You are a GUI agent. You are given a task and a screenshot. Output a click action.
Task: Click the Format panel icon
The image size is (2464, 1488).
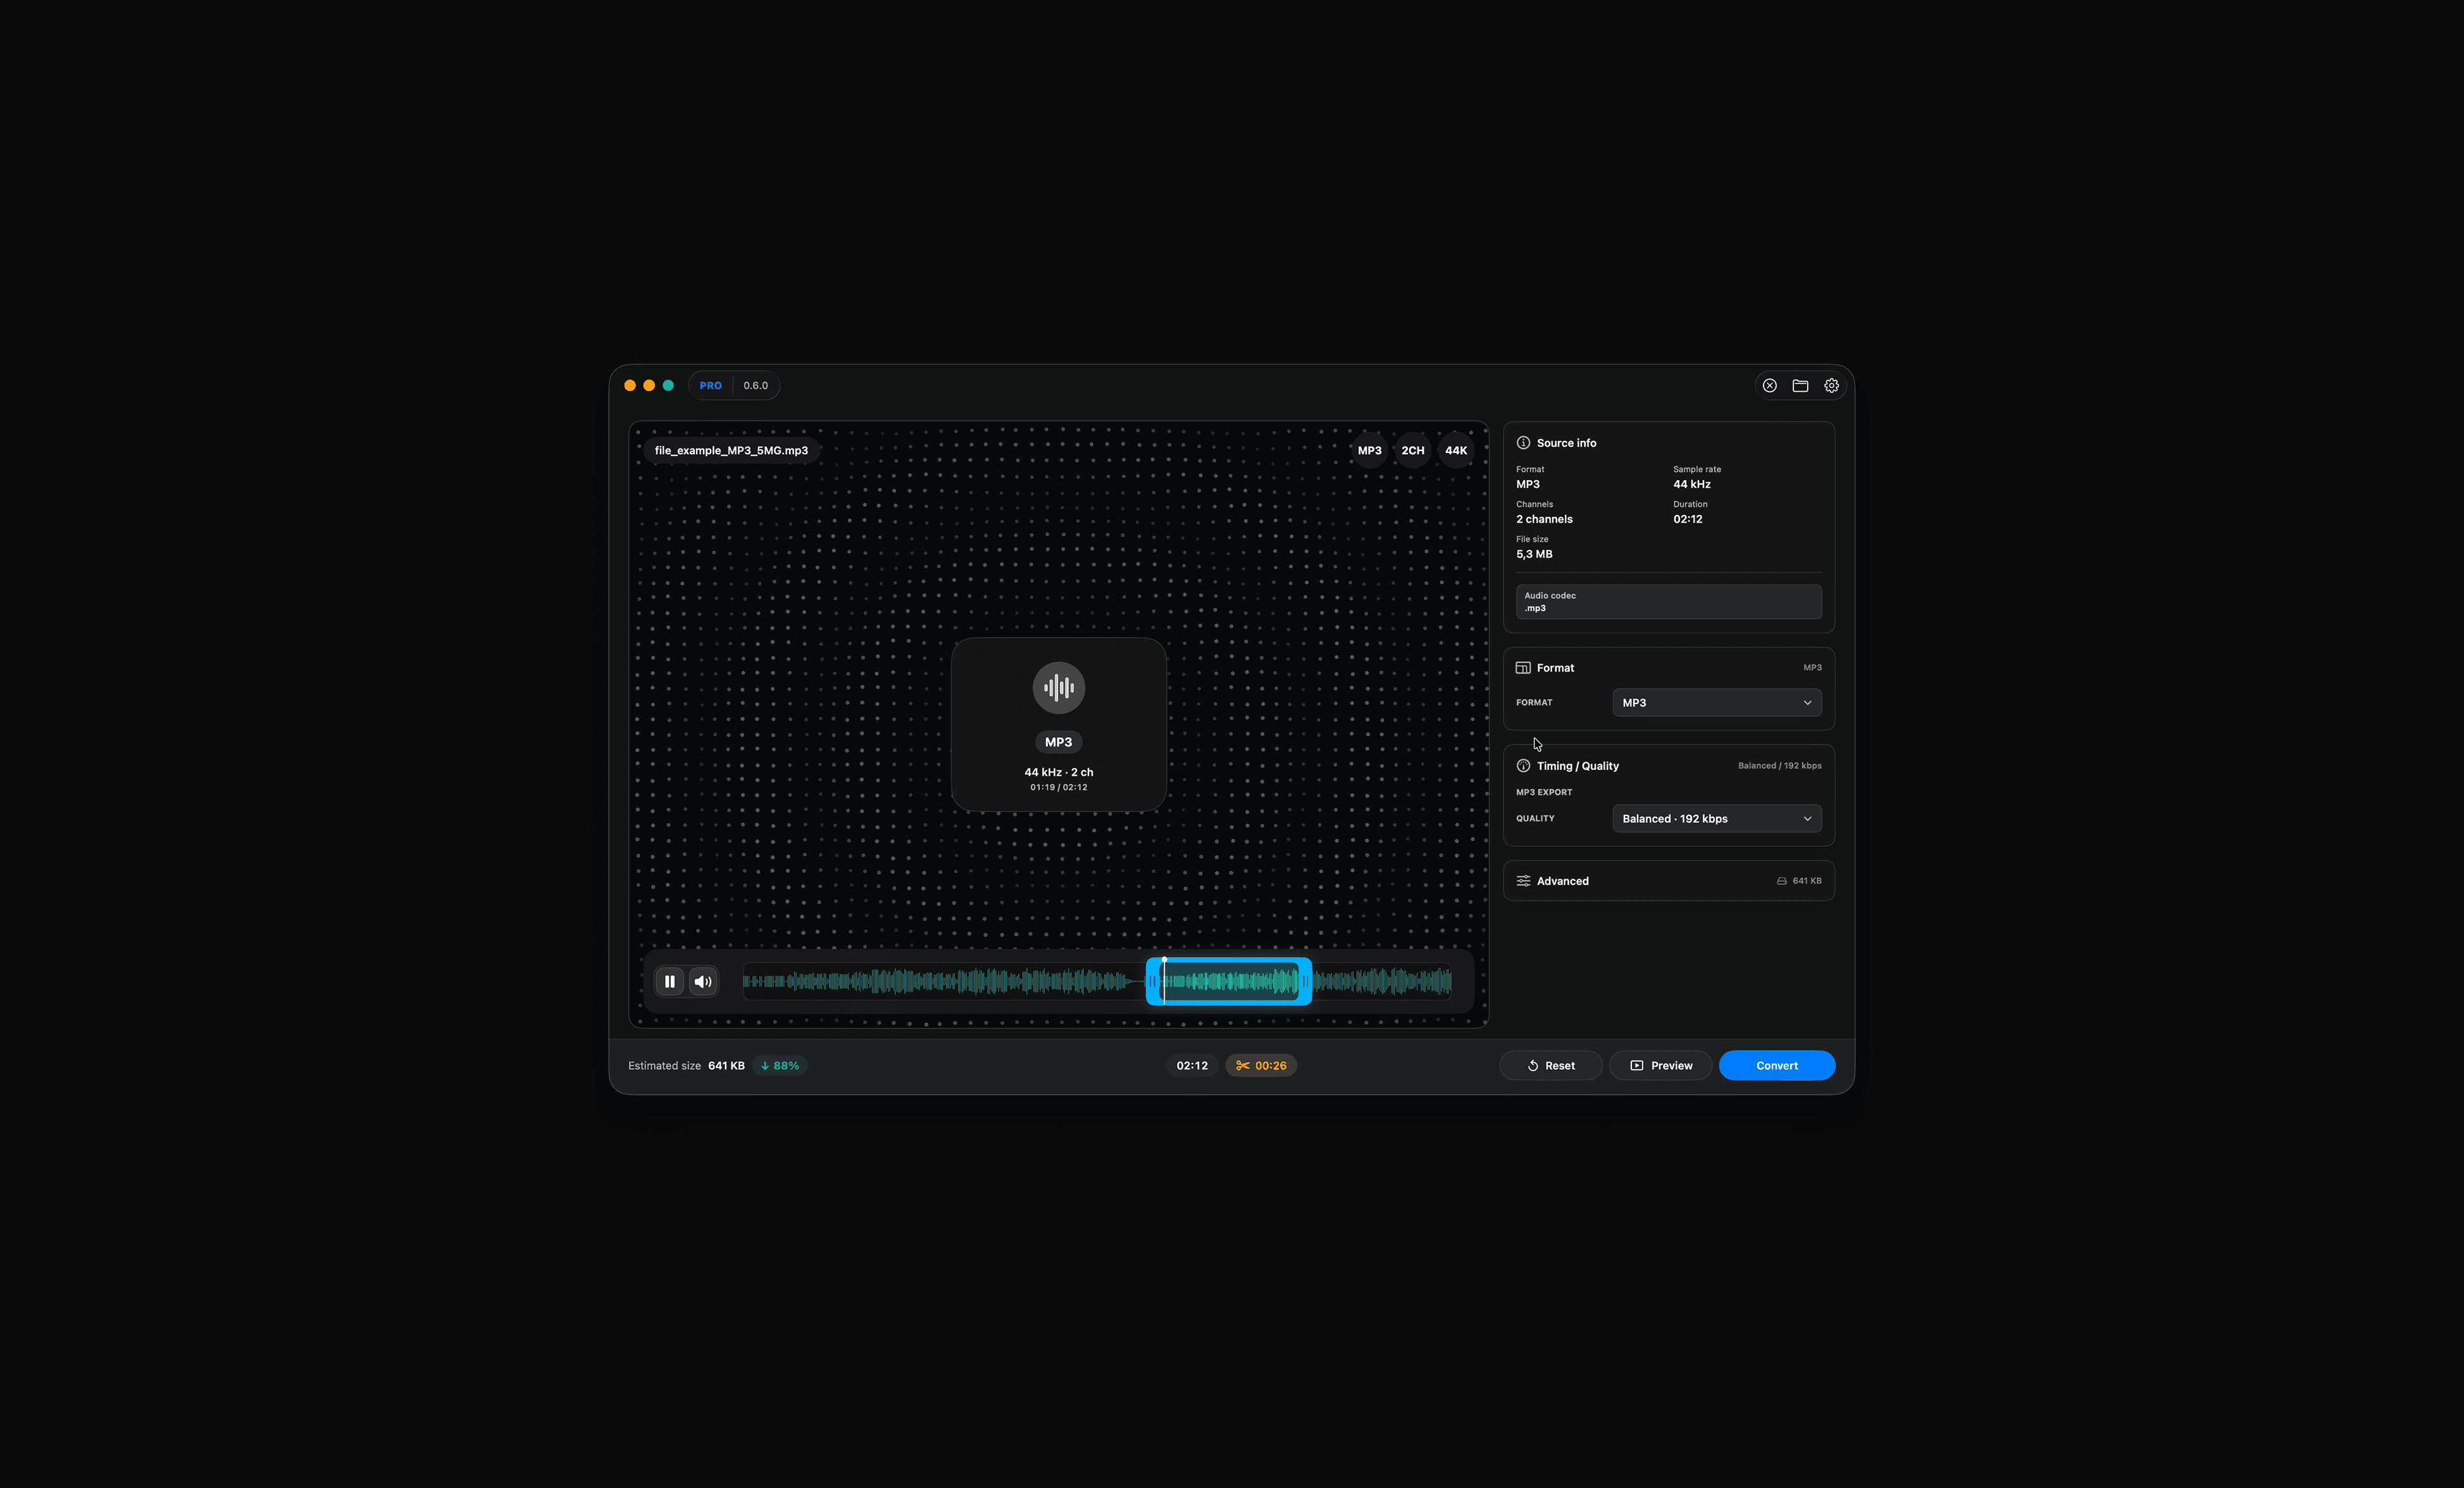coord(1523,668)
